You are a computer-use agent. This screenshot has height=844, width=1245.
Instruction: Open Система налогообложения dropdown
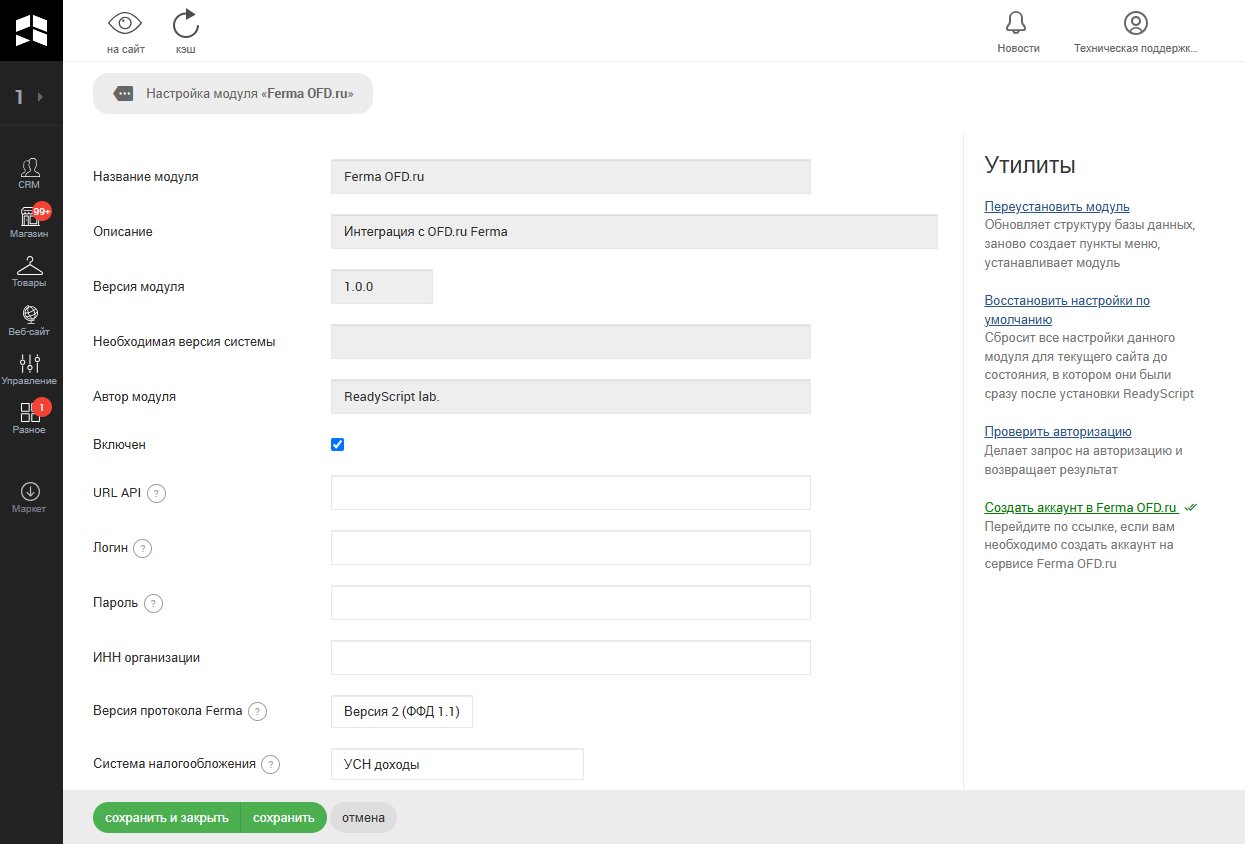pos(457,765)
